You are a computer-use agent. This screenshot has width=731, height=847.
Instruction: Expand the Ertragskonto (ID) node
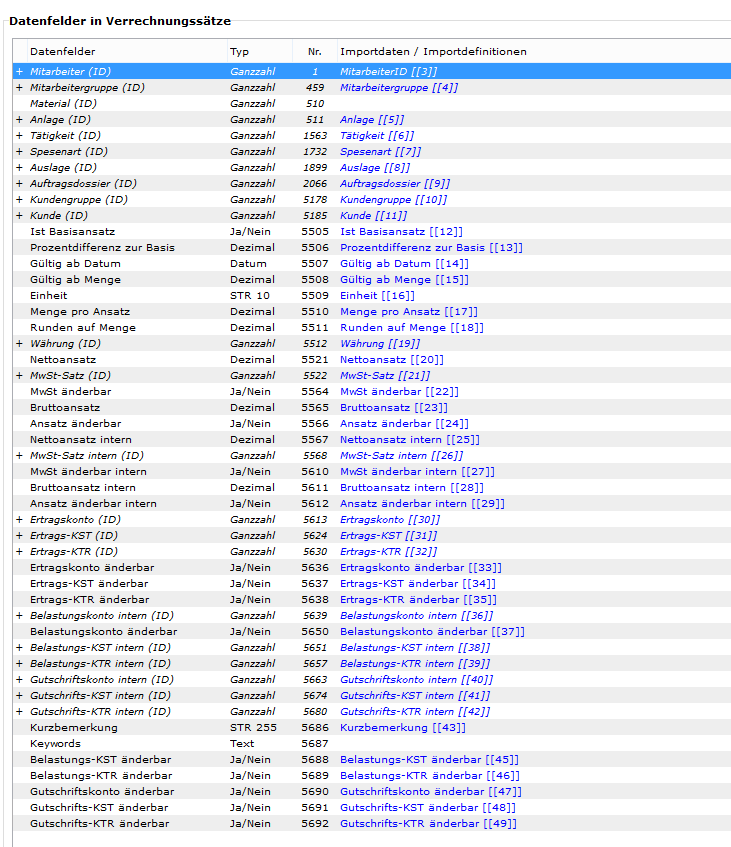pyautogui.click(x=19, y=520)
